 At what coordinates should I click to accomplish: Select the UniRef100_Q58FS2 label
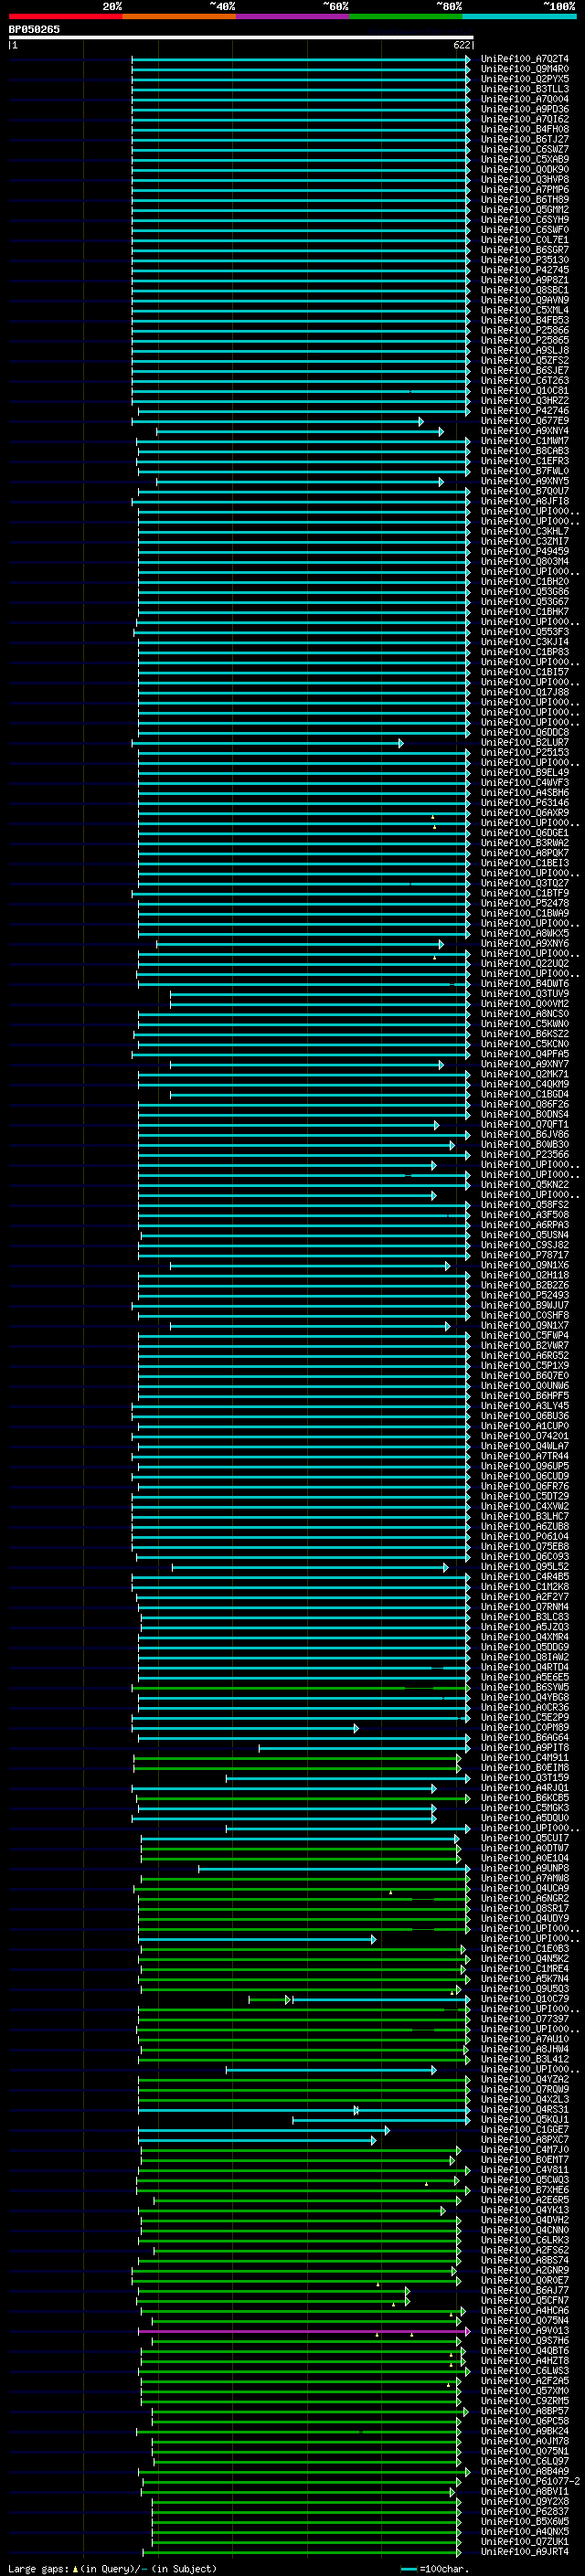(525, 1205)
